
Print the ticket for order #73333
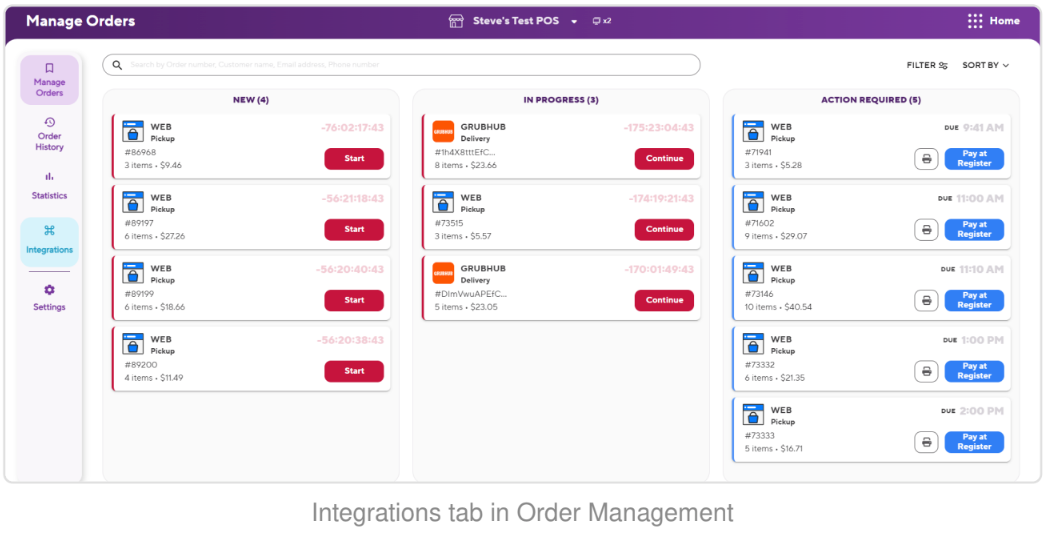coord(926,442)
